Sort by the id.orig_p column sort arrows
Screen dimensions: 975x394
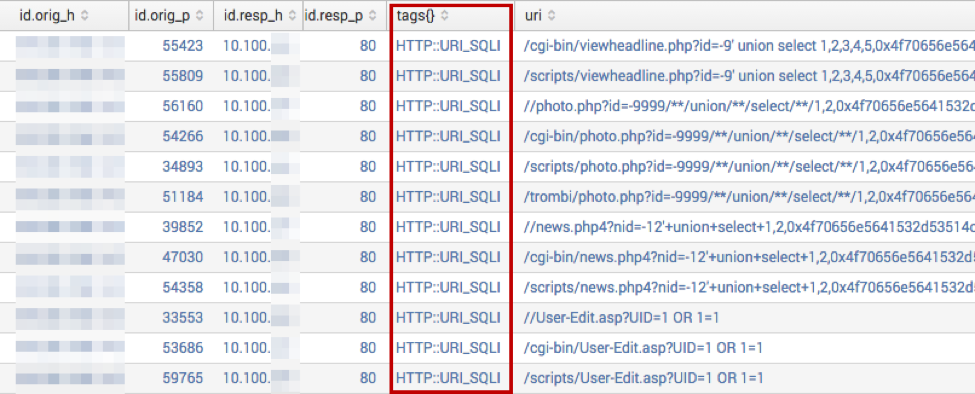pyautogui.click(x=199, y=16)
